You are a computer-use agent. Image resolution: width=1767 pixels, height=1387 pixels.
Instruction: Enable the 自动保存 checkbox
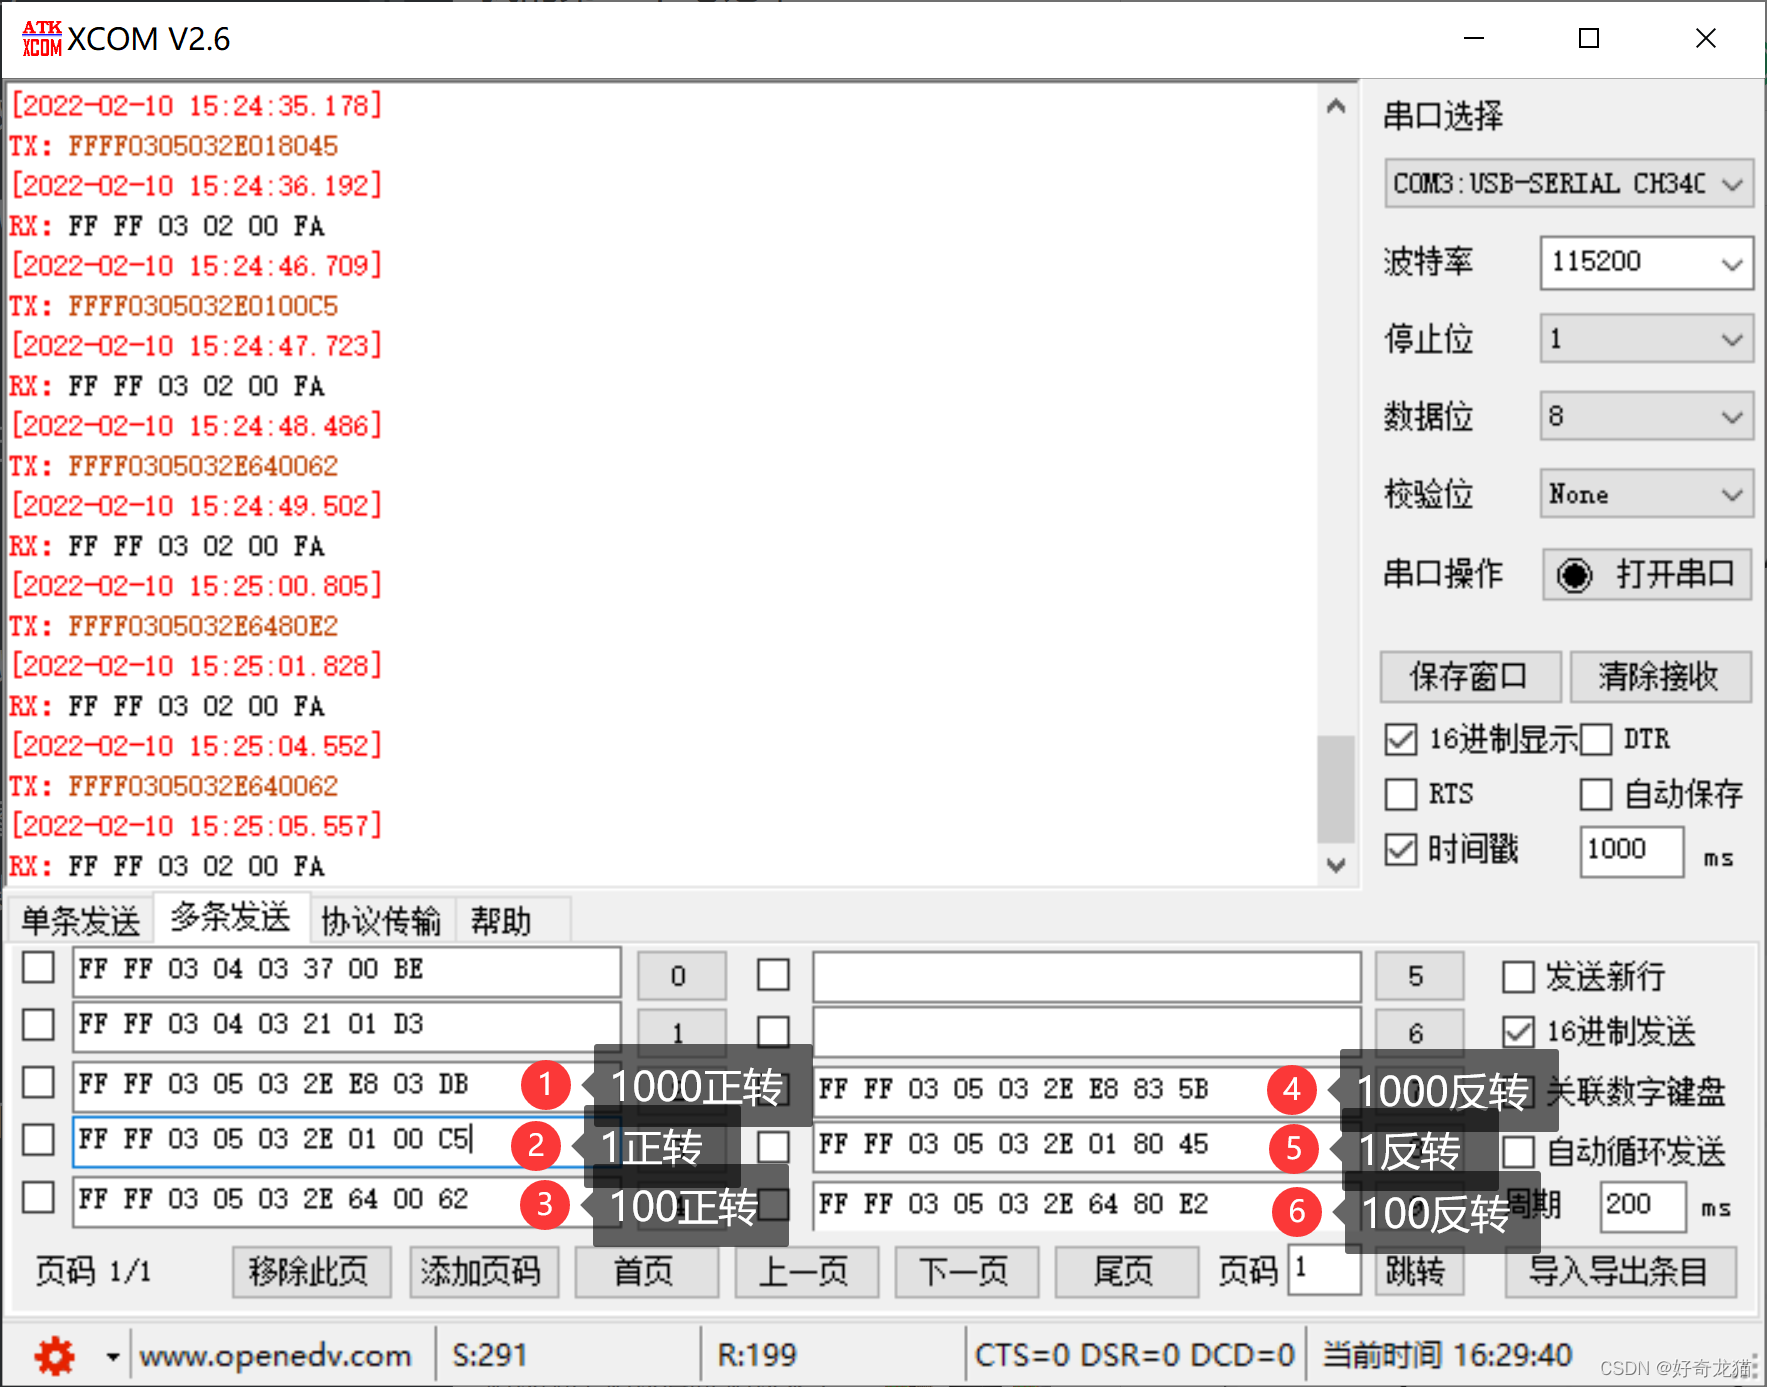[x=1596, y=795]
